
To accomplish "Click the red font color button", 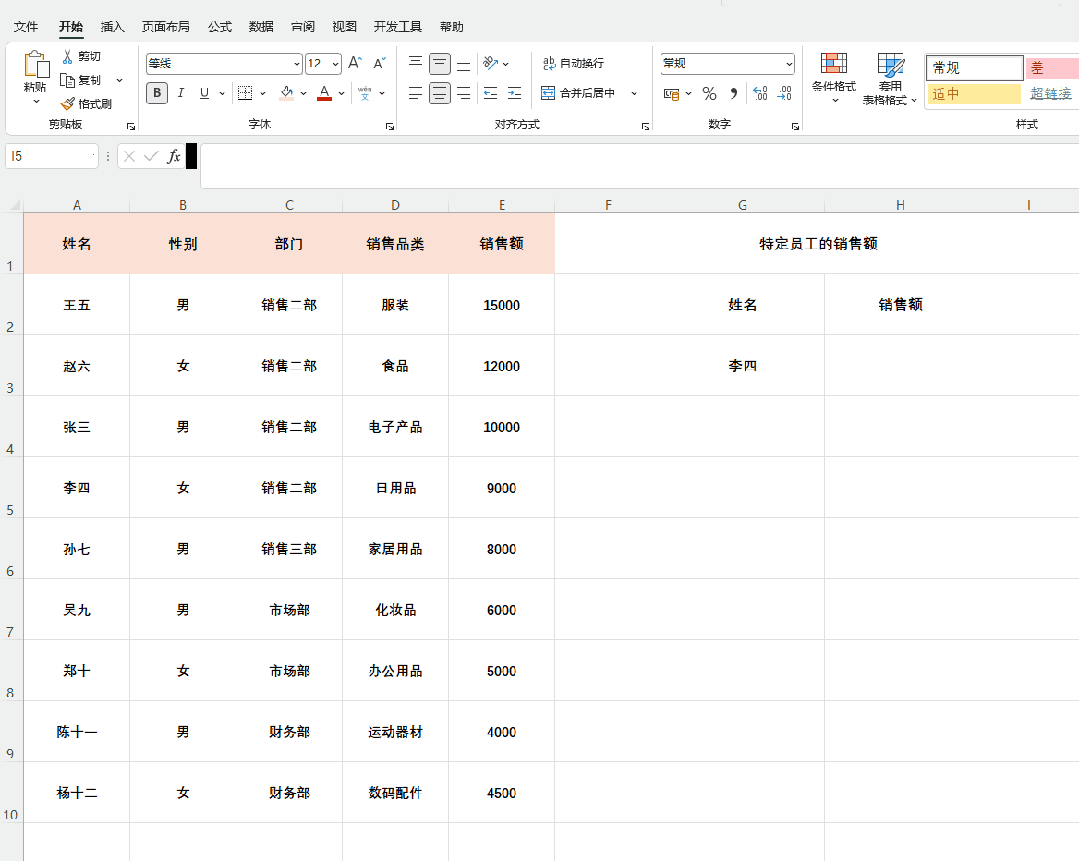I will click(x=324, y=93).
